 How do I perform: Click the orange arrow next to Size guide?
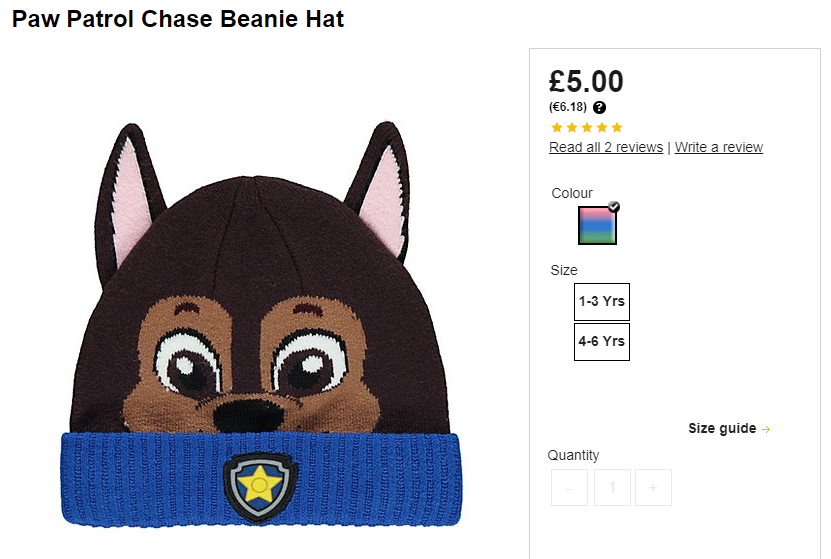pos(766,429)
